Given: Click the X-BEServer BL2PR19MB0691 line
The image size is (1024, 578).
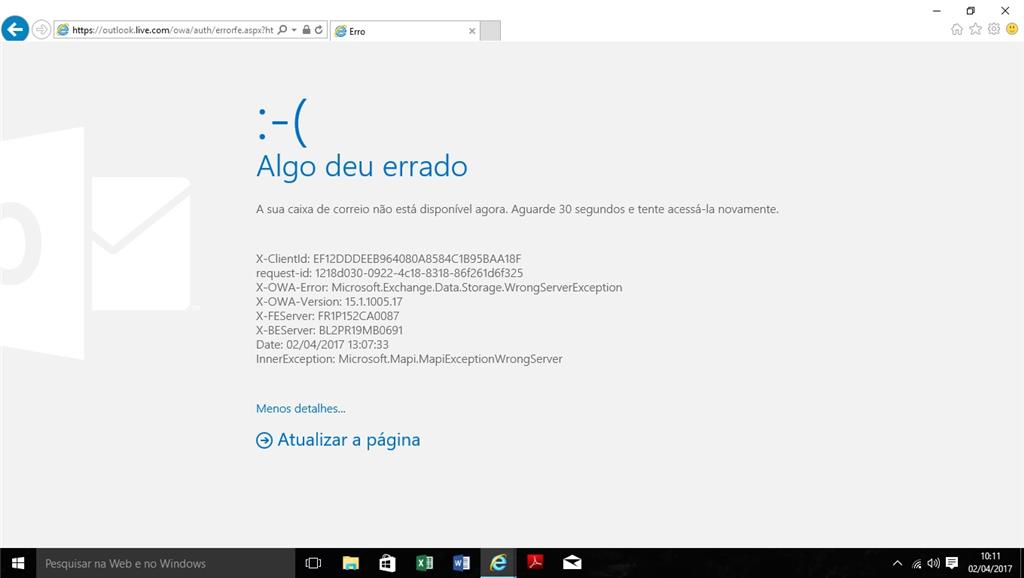Looking at the screenshot, I should [x=329, y=330].
